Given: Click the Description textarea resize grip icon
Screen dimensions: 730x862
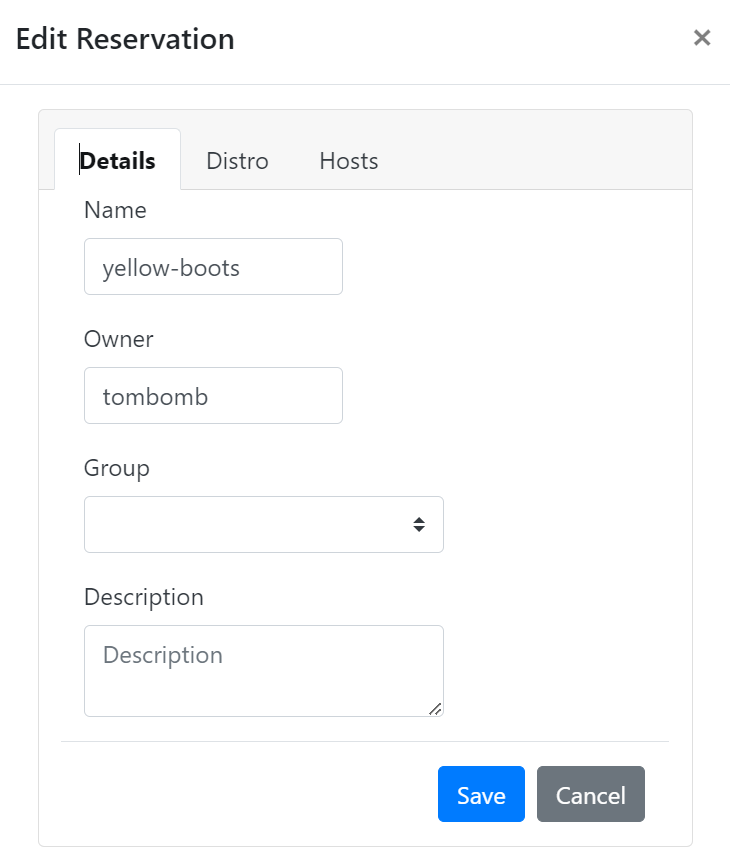Looking at the screenshot, I should [435, 709].
